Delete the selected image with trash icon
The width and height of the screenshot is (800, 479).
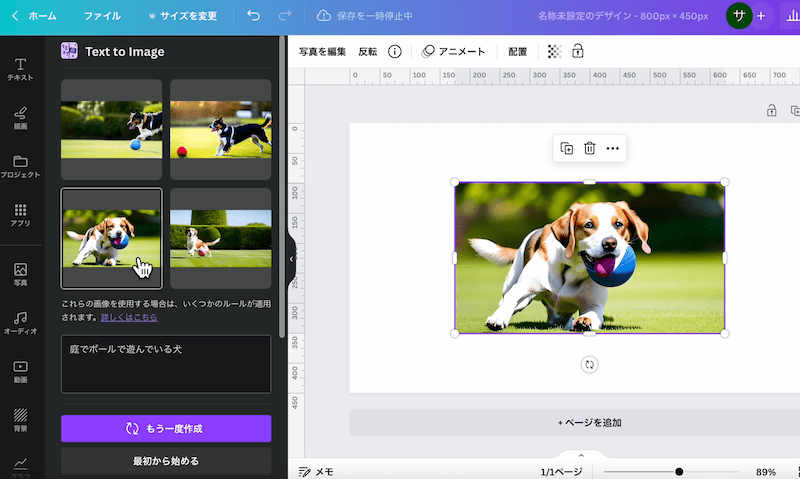click(590, 148)
